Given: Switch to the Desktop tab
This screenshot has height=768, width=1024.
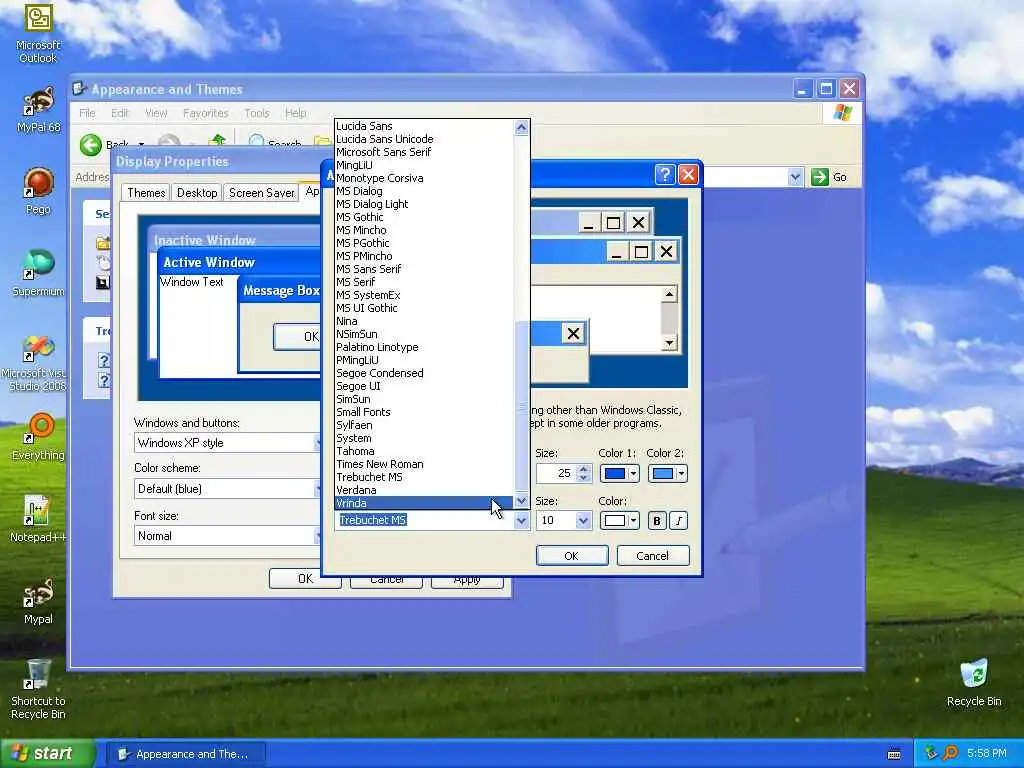Looking at the screenshot, I should (197, 193).
